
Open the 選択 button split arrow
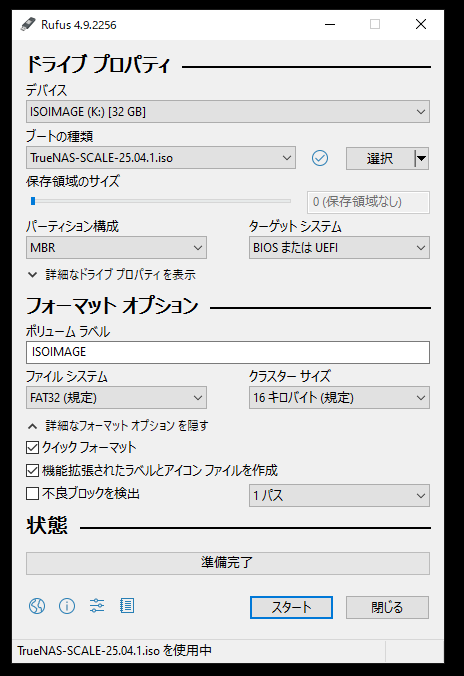pos(421,158)
